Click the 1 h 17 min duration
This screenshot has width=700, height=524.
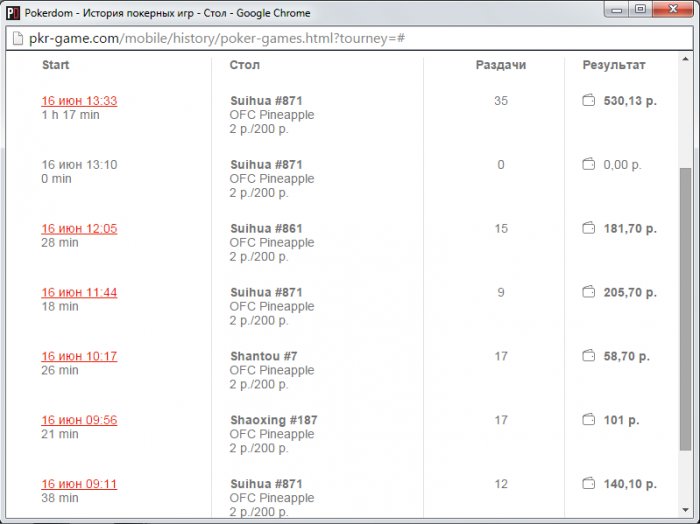(71, 115)
